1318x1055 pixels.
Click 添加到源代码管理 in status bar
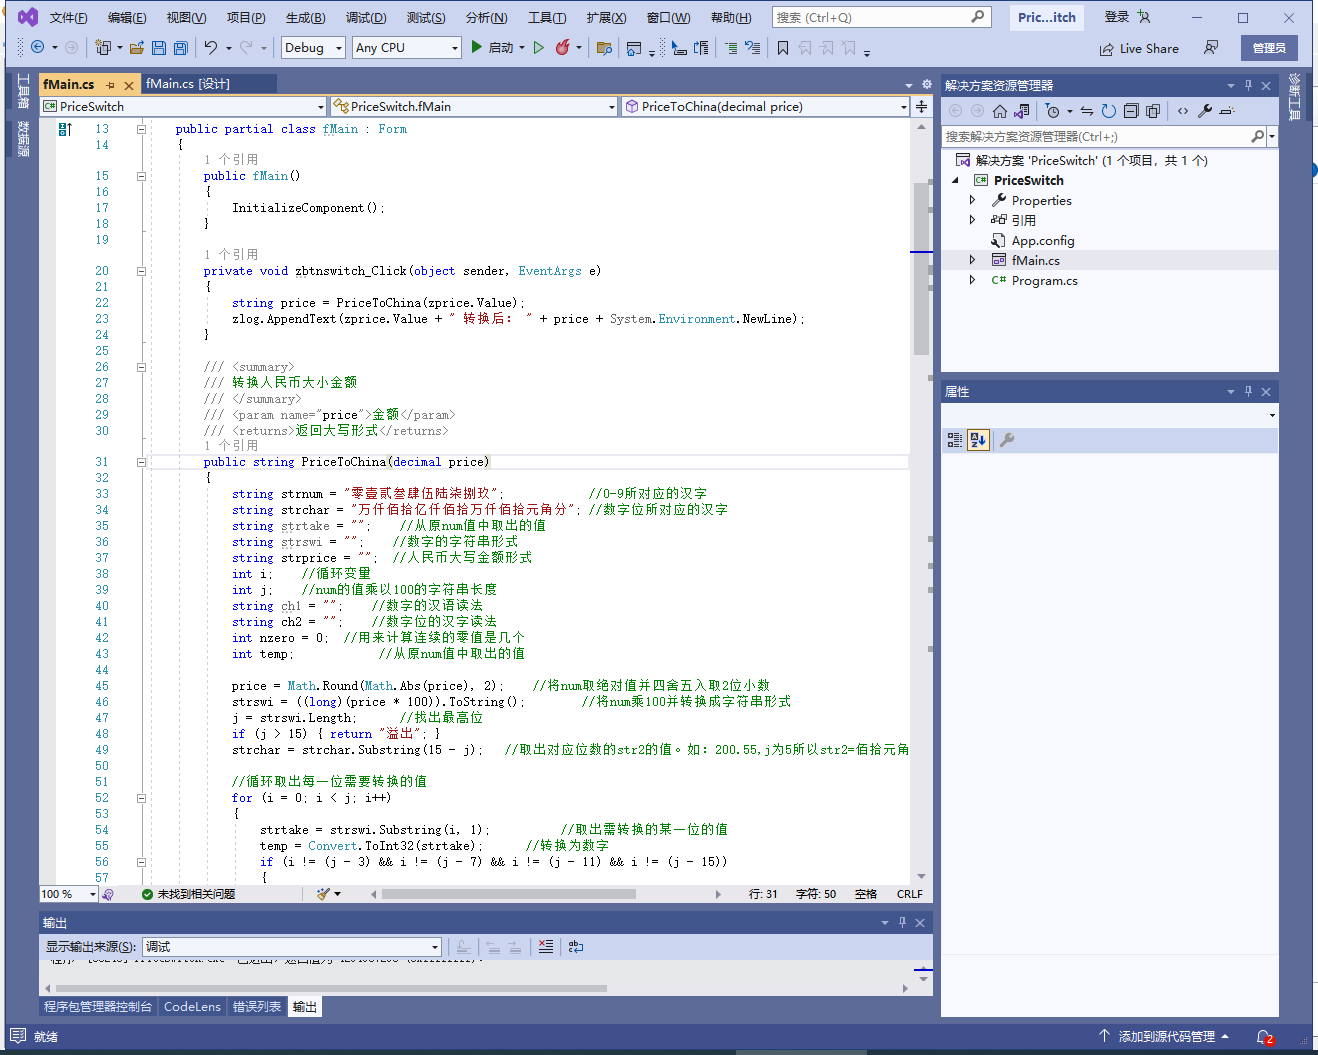point(1166,1037)
